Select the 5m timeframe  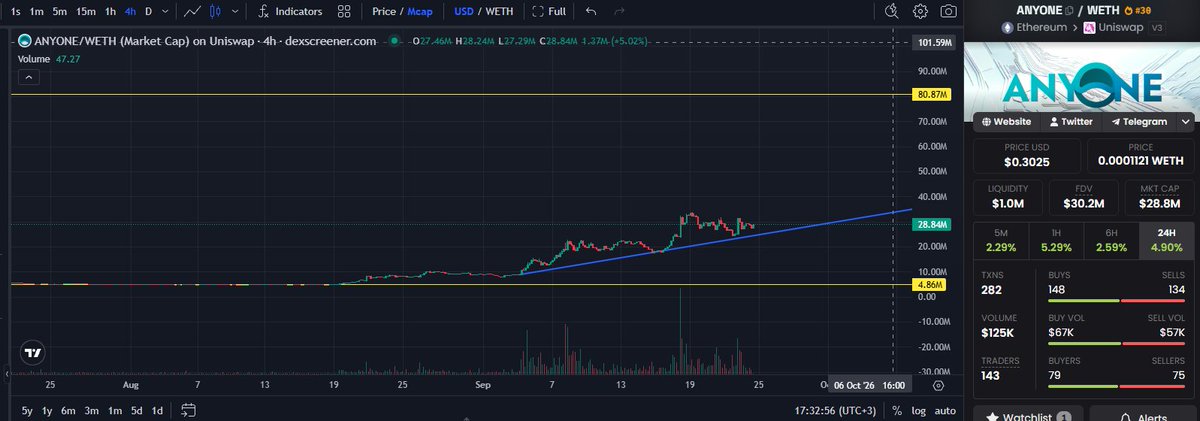click(x=61, y=11)
